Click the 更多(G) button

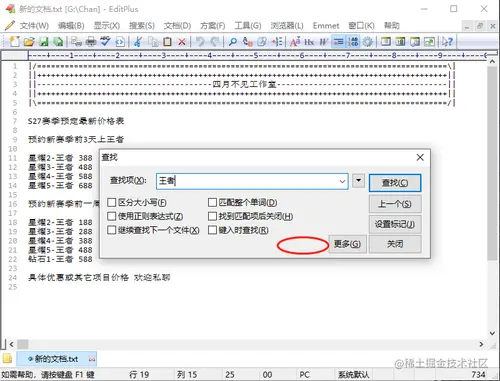347,244
